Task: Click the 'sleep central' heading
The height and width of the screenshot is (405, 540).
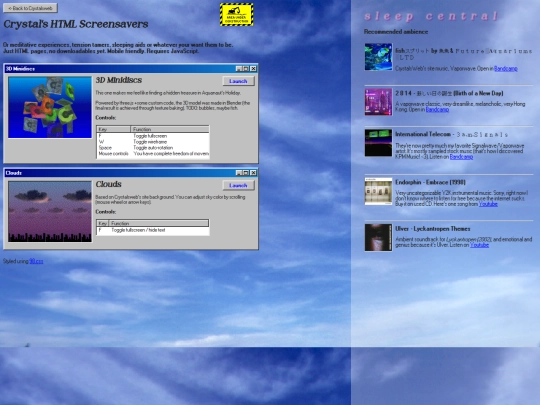Action: click(431, 16)
